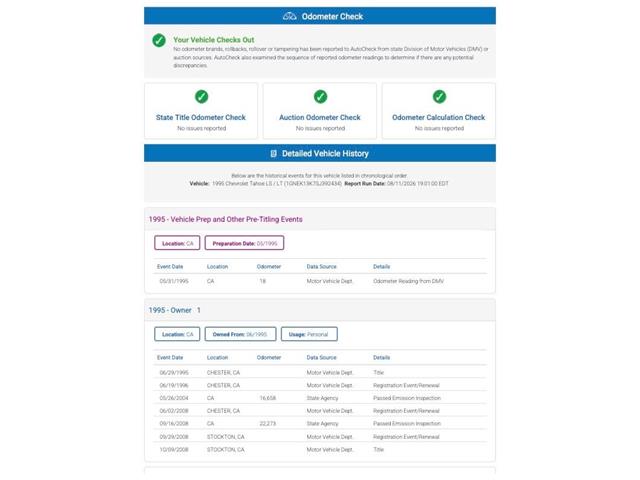Click the 1995 Vehicle Prep and Other Pre-Titling Events heading
The image size is (640, 480).
click(225, 220)
